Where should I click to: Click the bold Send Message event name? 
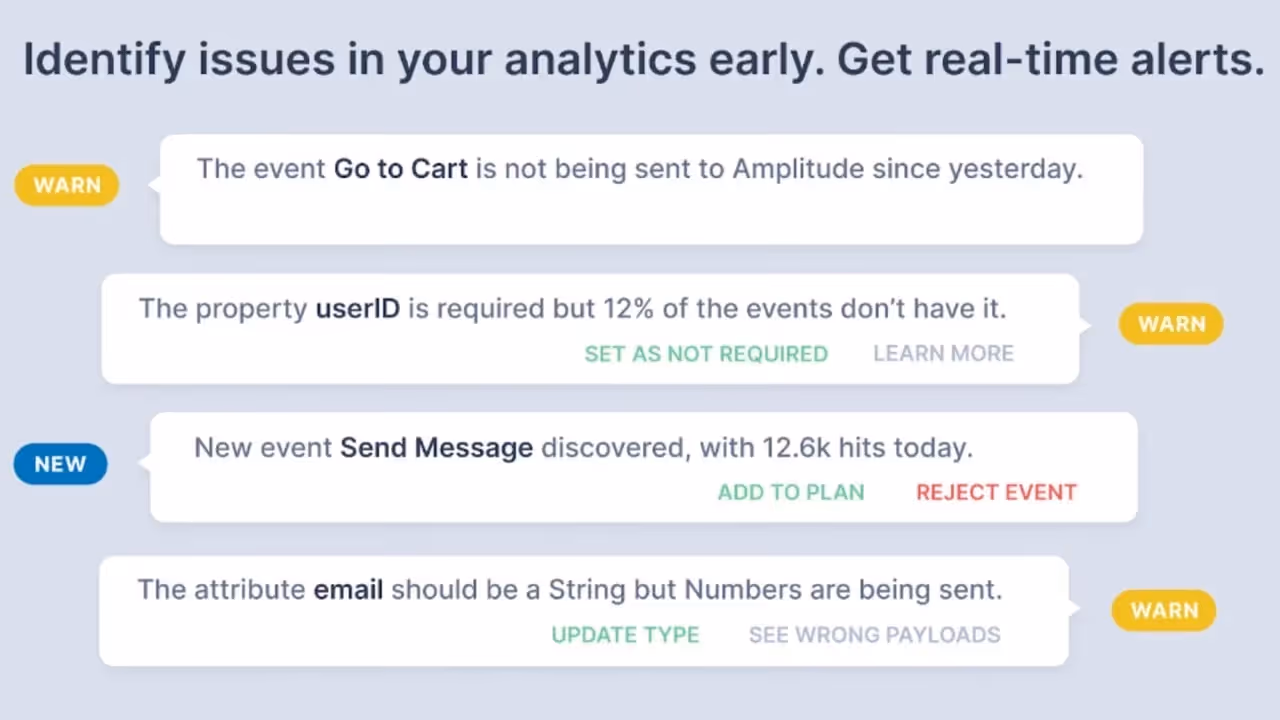pyautogui.click(x=436, y=447)
